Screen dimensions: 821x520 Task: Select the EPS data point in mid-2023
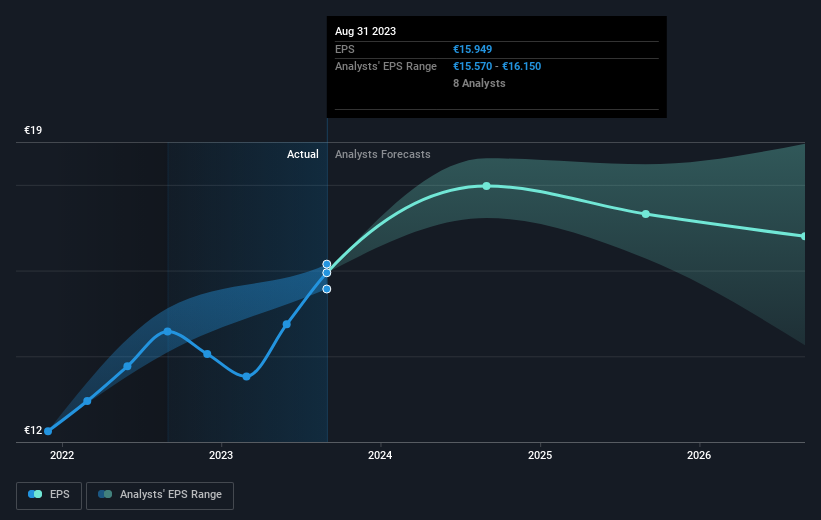(286, 324)
